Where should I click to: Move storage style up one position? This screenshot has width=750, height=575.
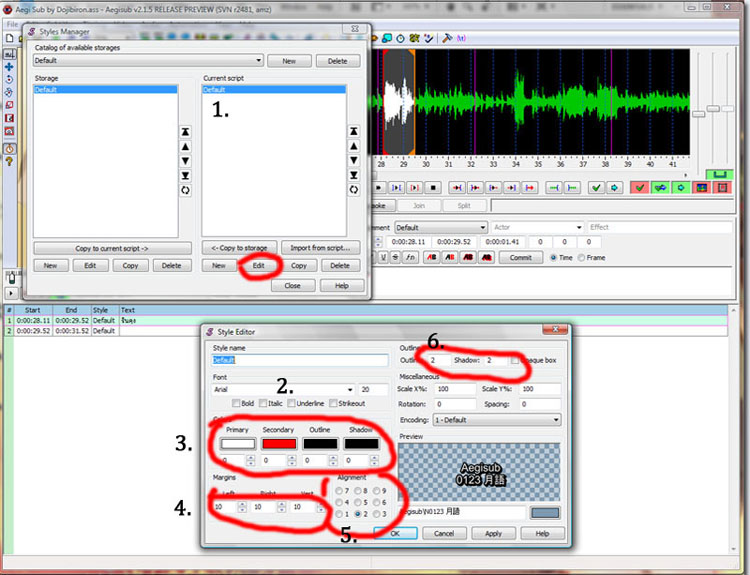click(x=185, y=146)
